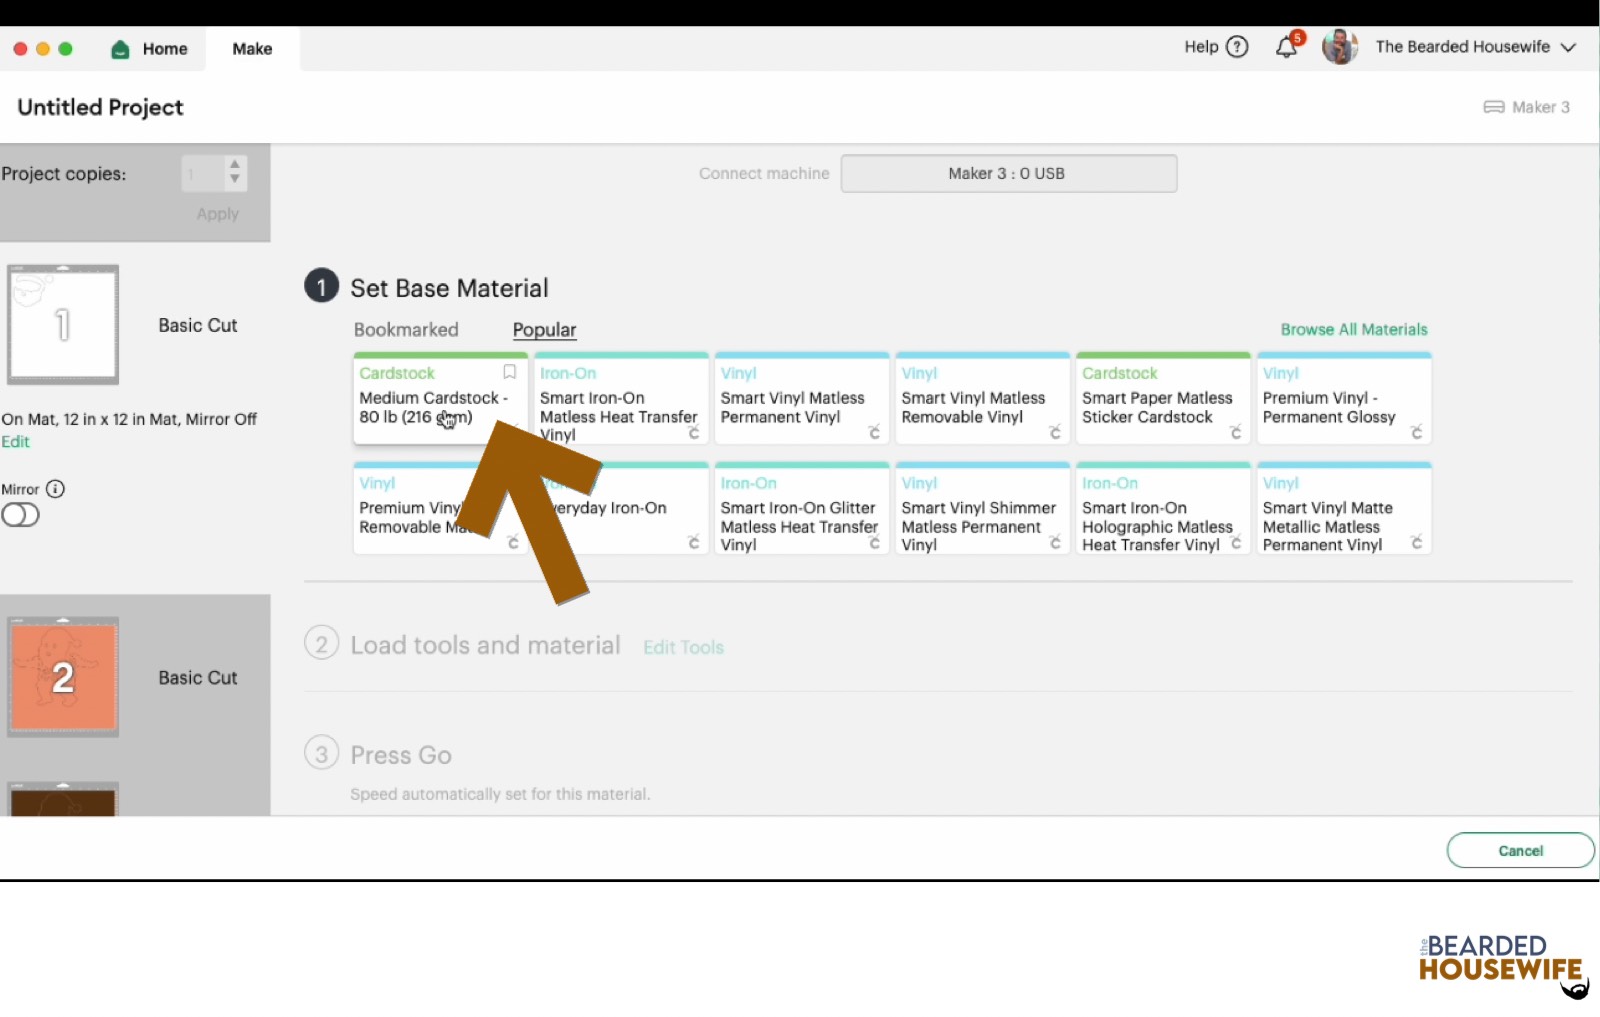
Task: Click Cricut icon on Premium Vinyl Removable card
Action: pyautogui.click(x=513, y=542)
